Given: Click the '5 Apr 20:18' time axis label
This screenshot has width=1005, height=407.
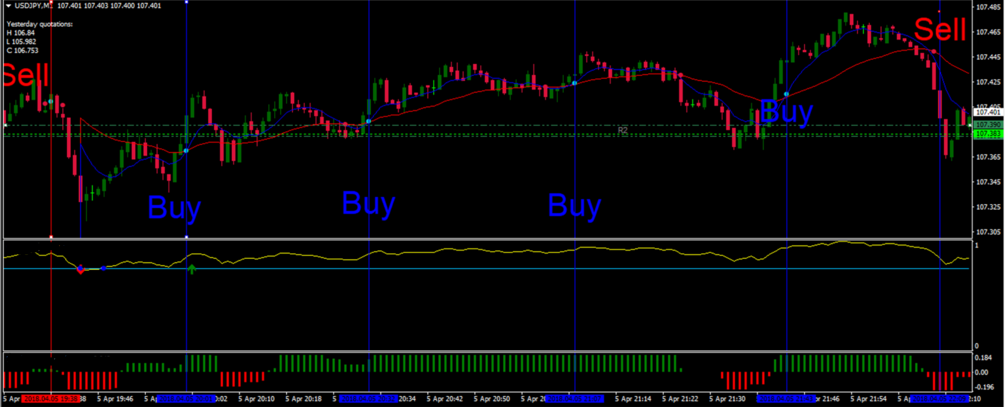Looking at the screenshot, I should (303, 398).
